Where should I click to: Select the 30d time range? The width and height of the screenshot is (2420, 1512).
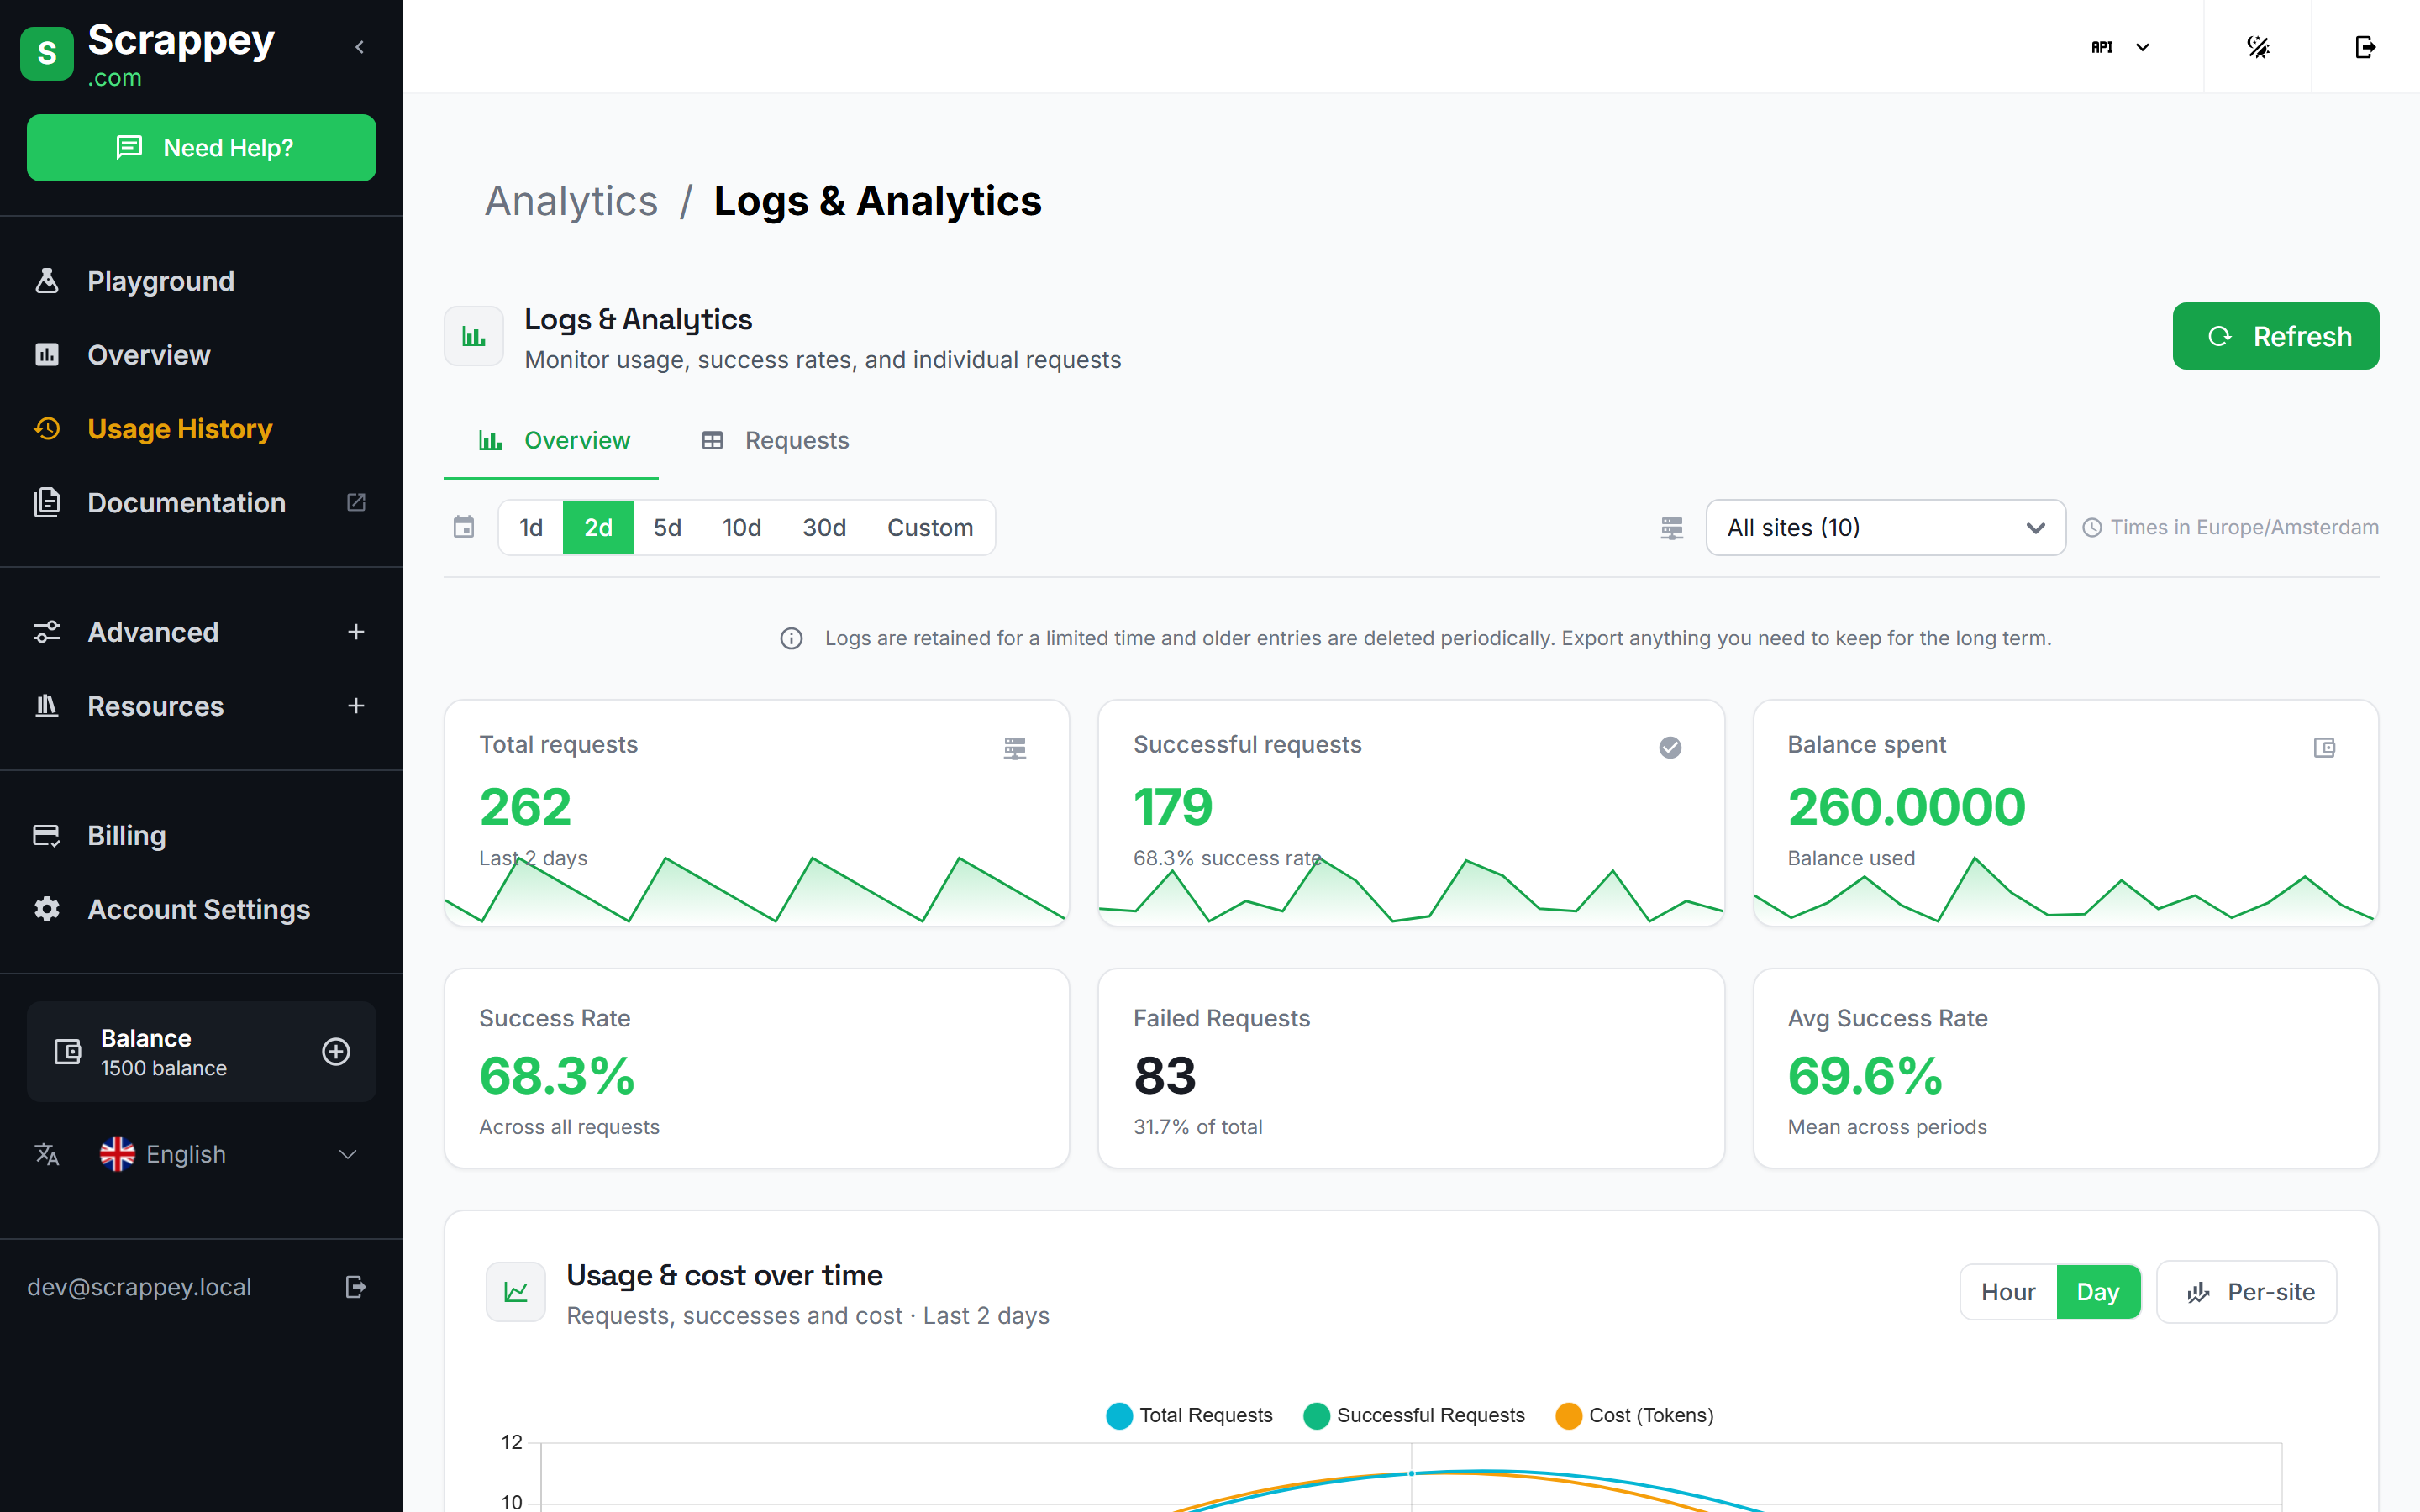click(824, 527)
